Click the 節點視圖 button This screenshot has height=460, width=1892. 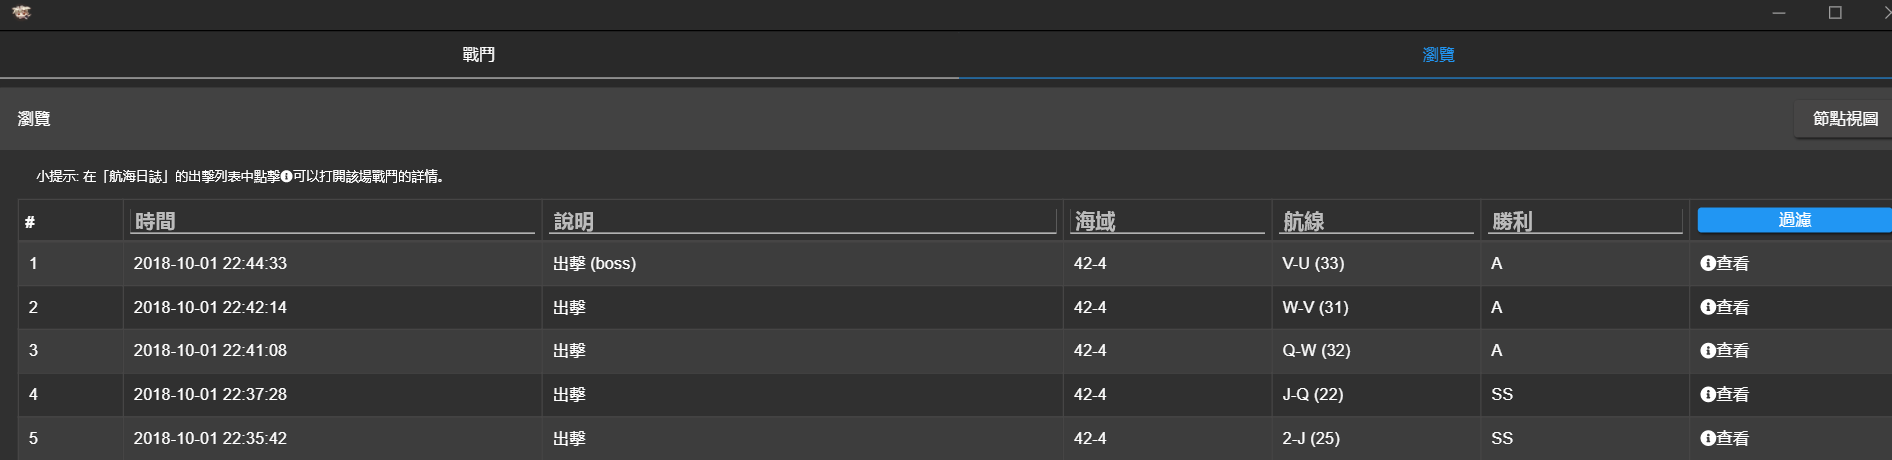pos(1844,119)
